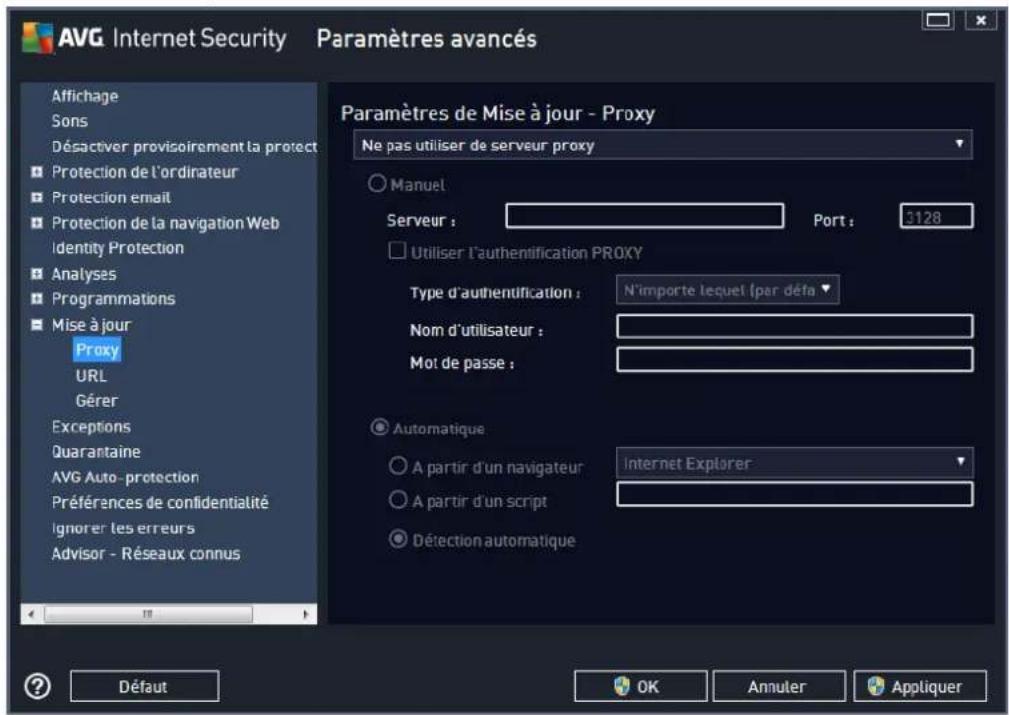Click the Analyses label
This screenshot has width=1009, height=715.
pos(84,274)
